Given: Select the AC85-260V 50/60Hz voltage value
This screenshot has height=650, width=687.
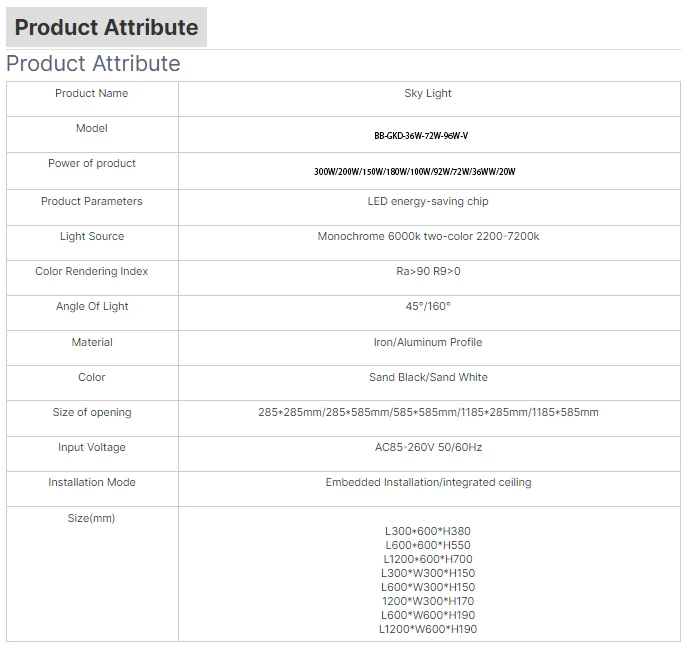Looking at the screenshot, I should point(428,448).
